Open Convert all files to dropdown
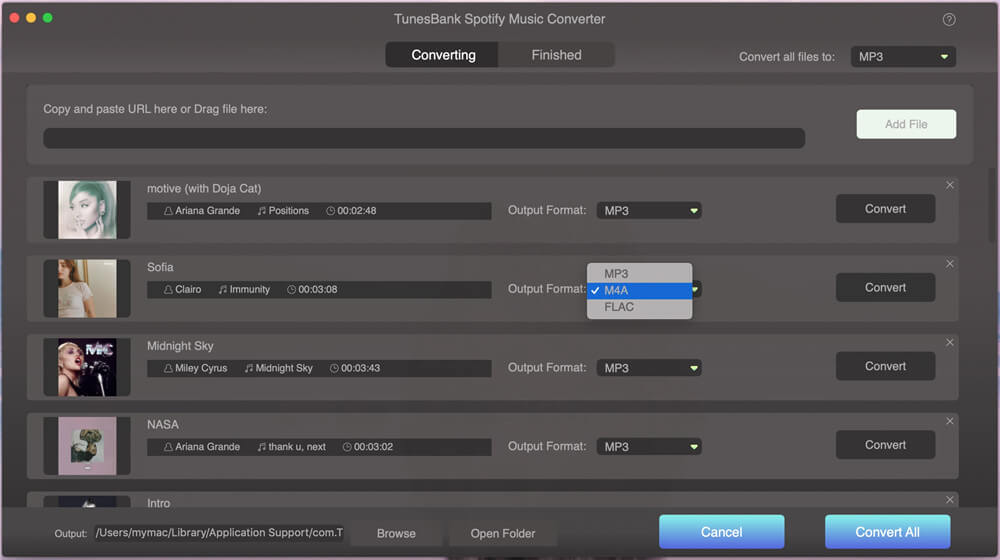The height and width of the screenshot is (560, 1000). pos(903,57)
